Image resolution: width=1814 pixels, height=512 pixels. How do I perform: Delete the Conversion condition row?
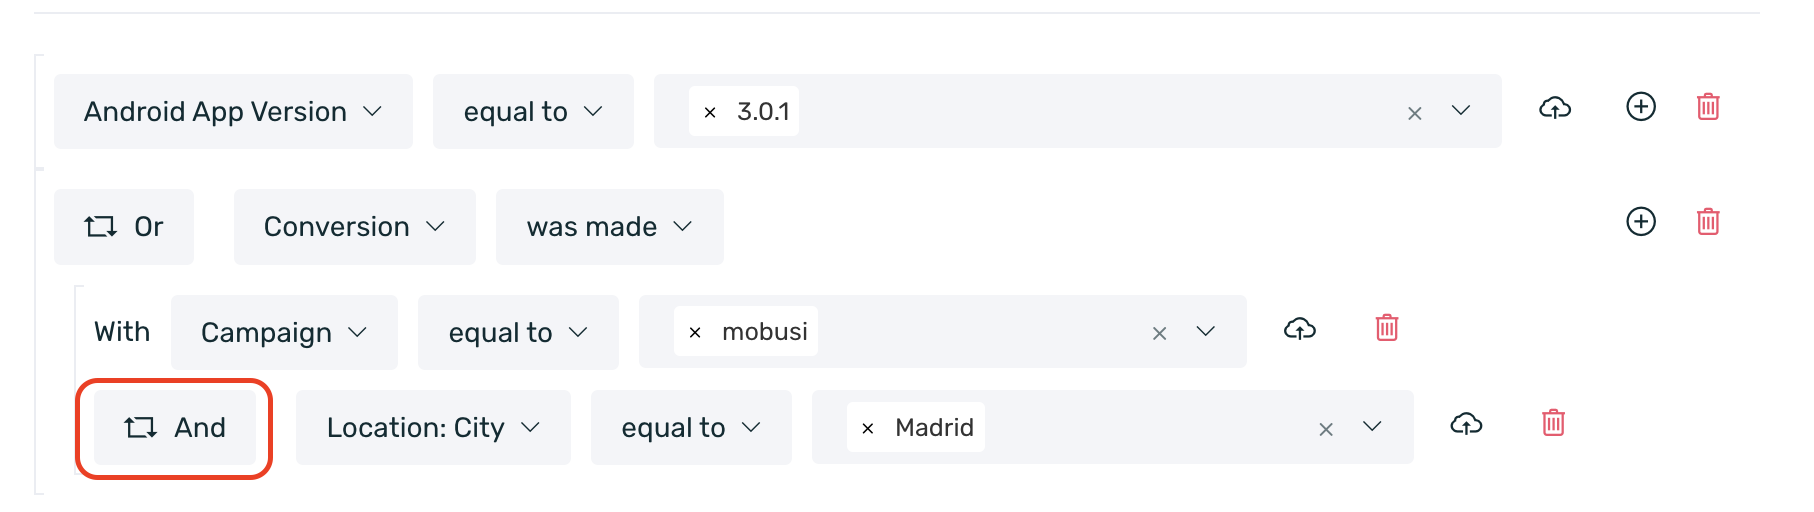point(1708,222)
